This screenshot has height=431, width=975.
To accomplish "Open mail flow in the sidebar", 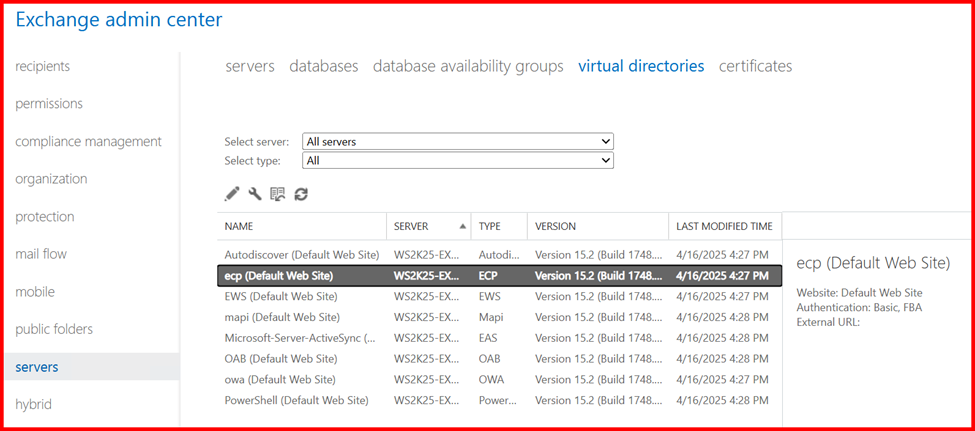I will [41, 254].
